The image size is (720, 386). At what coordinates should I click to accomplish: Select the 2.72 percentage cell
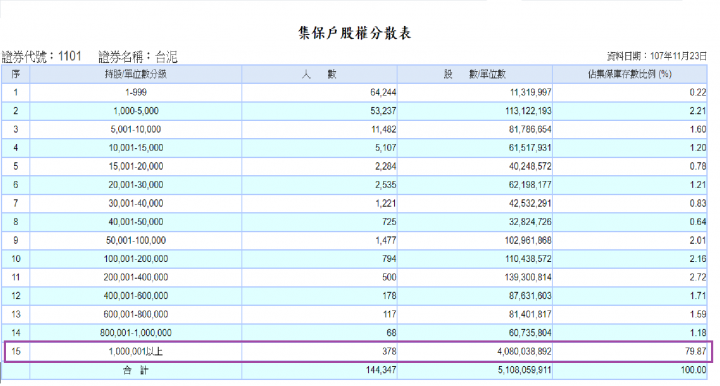pyautogui.click(x=630, y=277)
